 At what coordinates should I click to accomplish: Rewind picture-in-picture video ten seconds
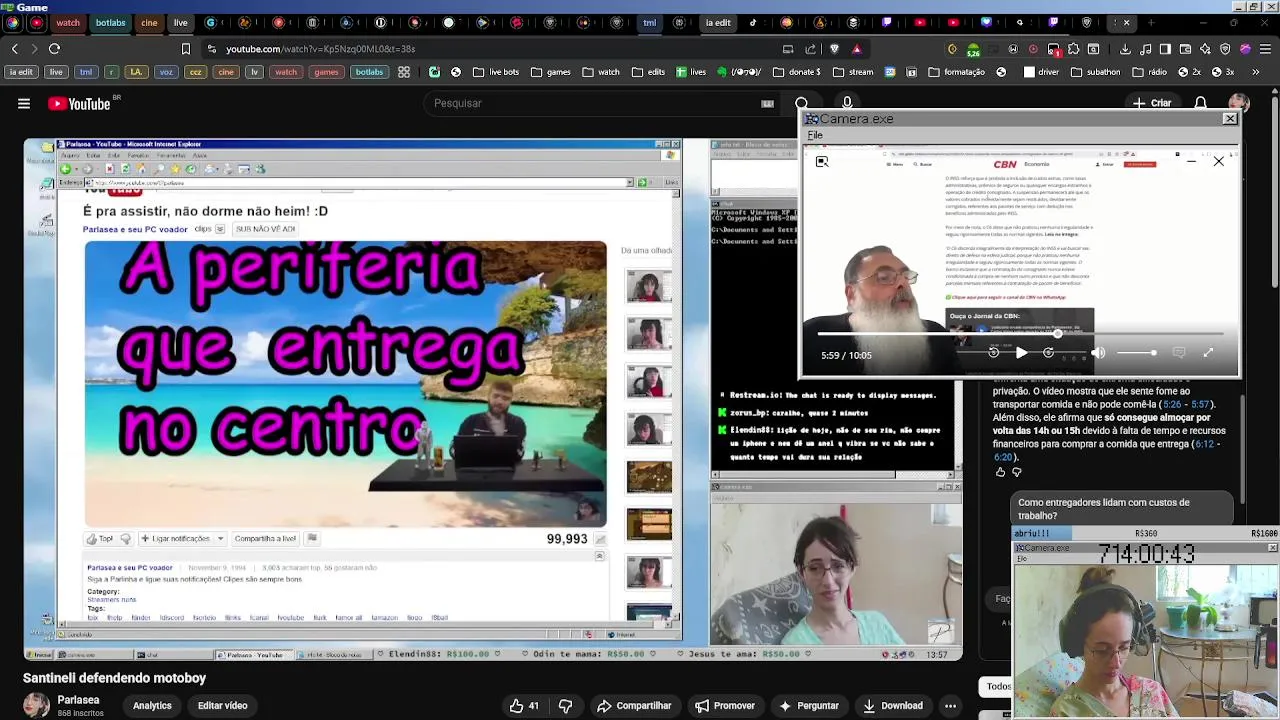pos(993,353)
